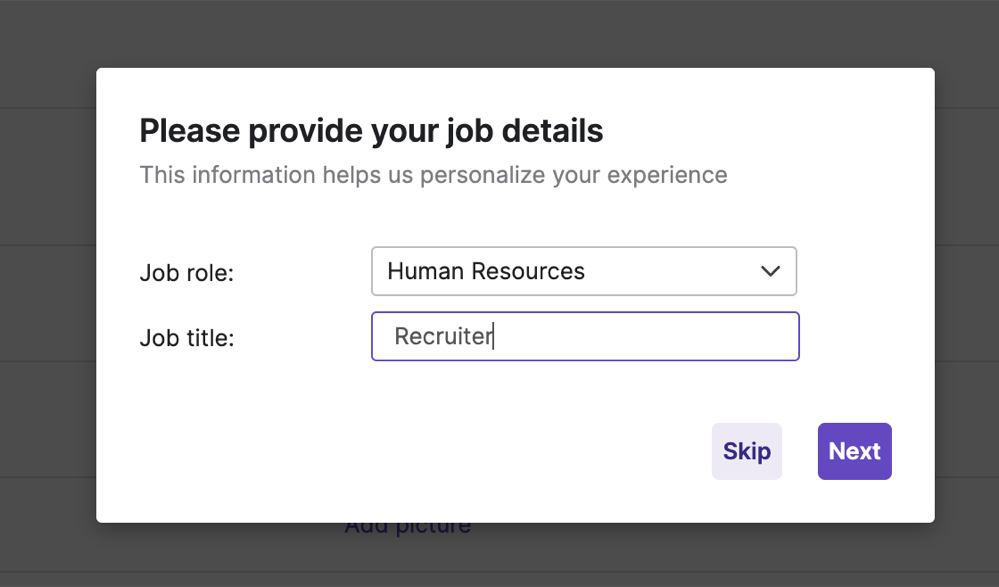
Task: Click the word "Skip" in the footer
Action: point(747,451)
